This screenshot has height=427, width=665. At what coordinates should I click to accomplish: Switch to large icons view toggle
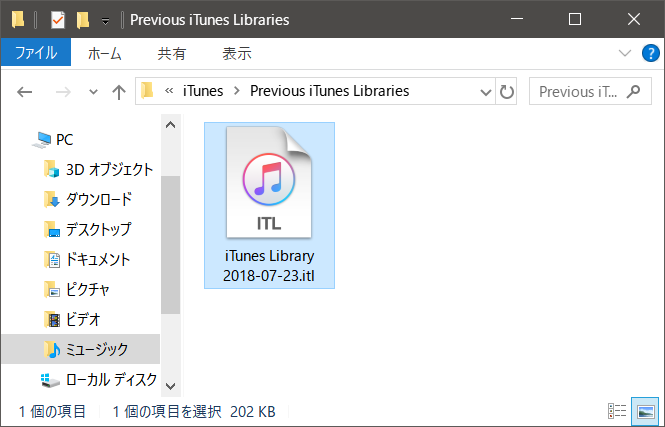pos(646,411)
